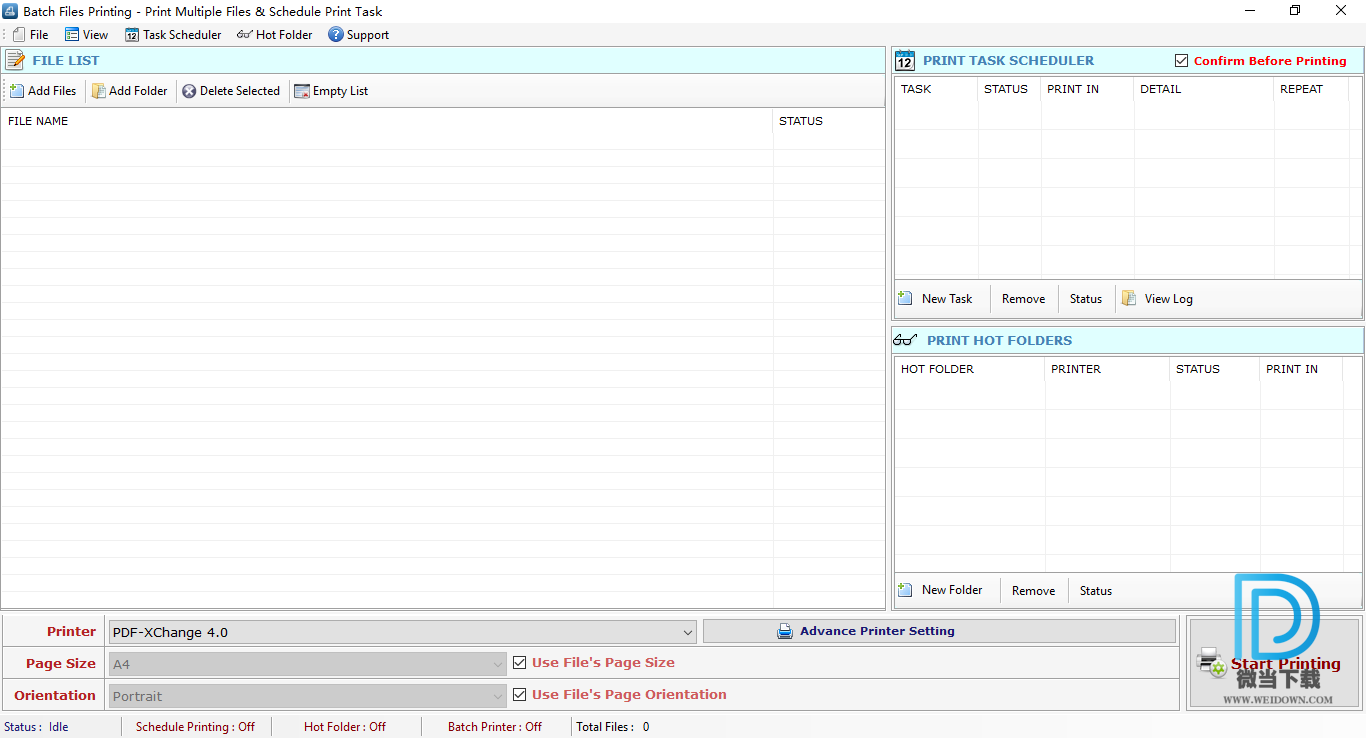Uncheck Use File's Page Size
This screenshot has width=1366, height=738.
click(x=519, y=662)
